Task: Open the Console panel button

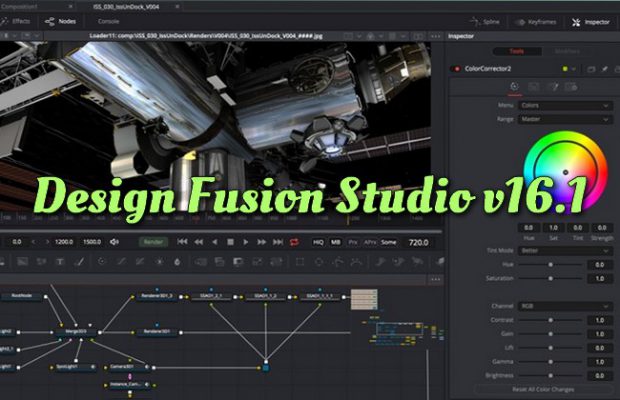Action: coord(108,21)
